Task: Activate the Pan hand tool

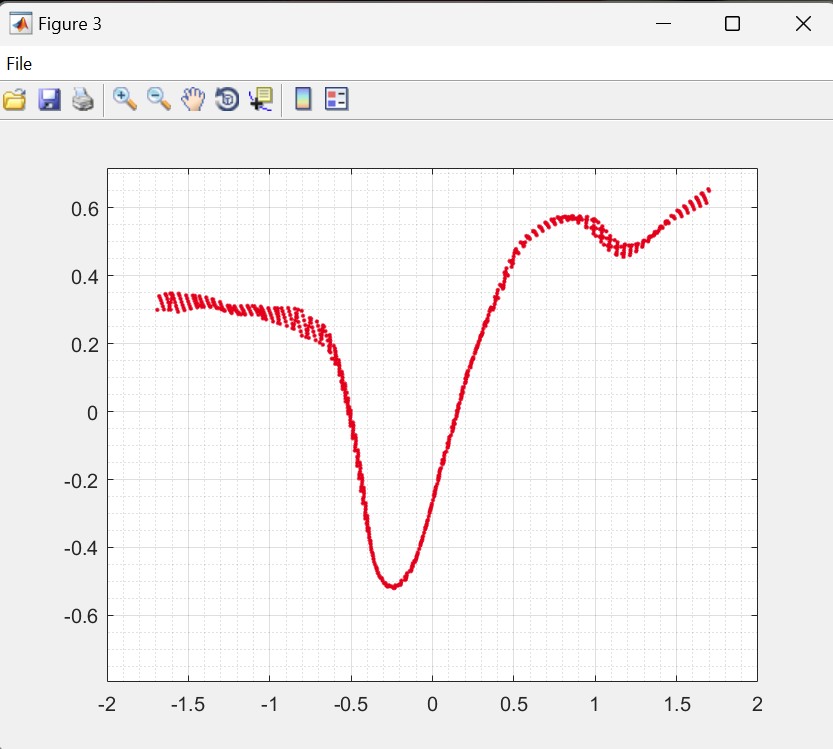Action: pos(193,99)
